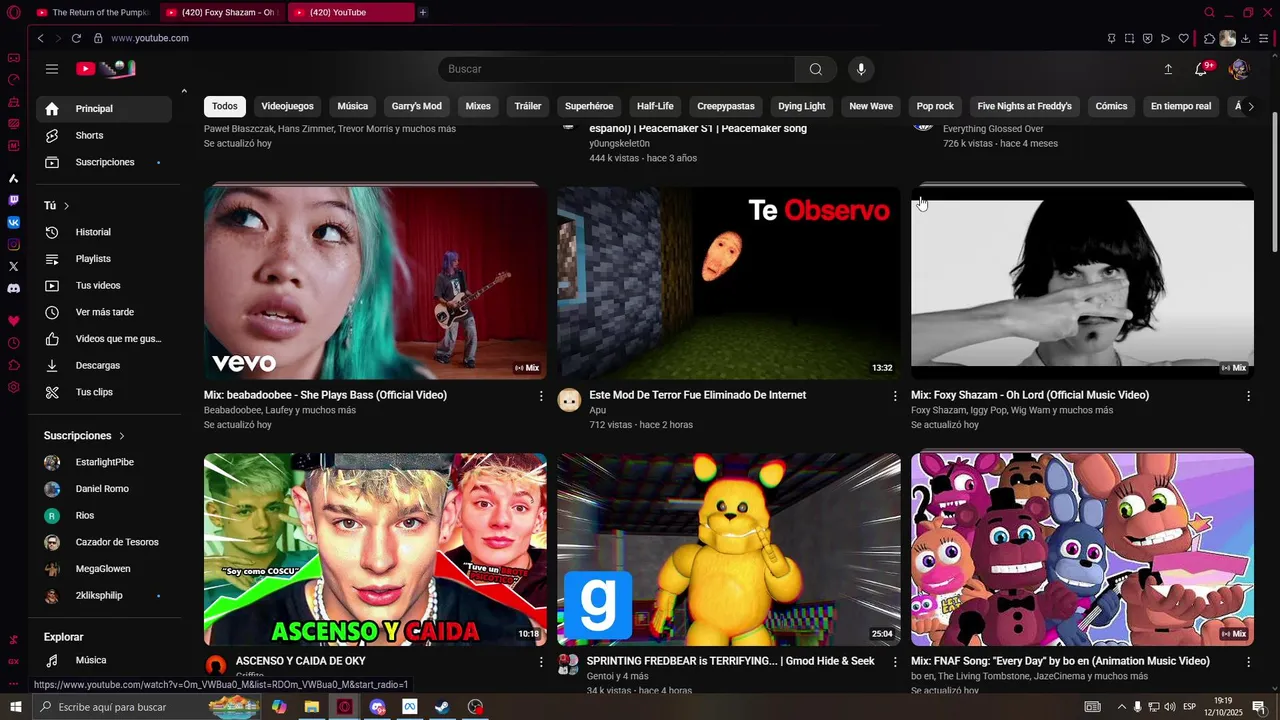Open Windows Start menu
This screenshot has height=720, width=1280.
point(15,707)
